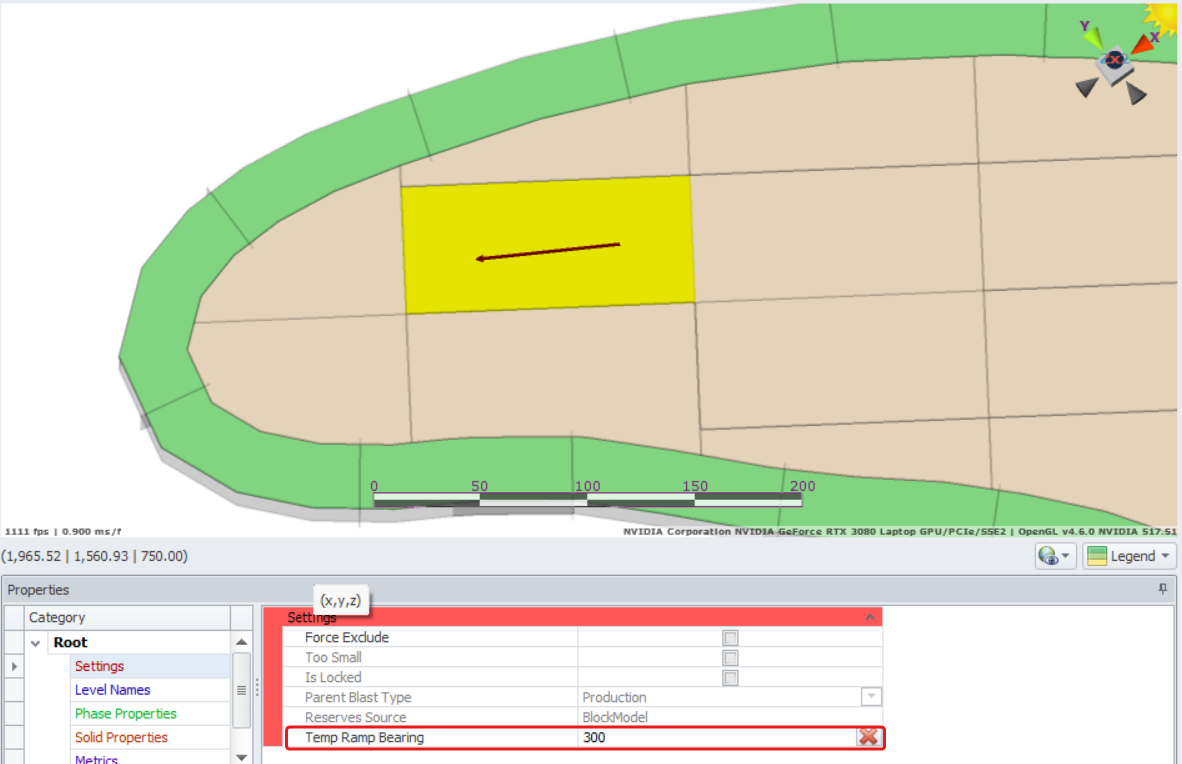Viewport: 1182px width, 764px height.
Task: Select Metrics category
Action: [x=96, y=759]
